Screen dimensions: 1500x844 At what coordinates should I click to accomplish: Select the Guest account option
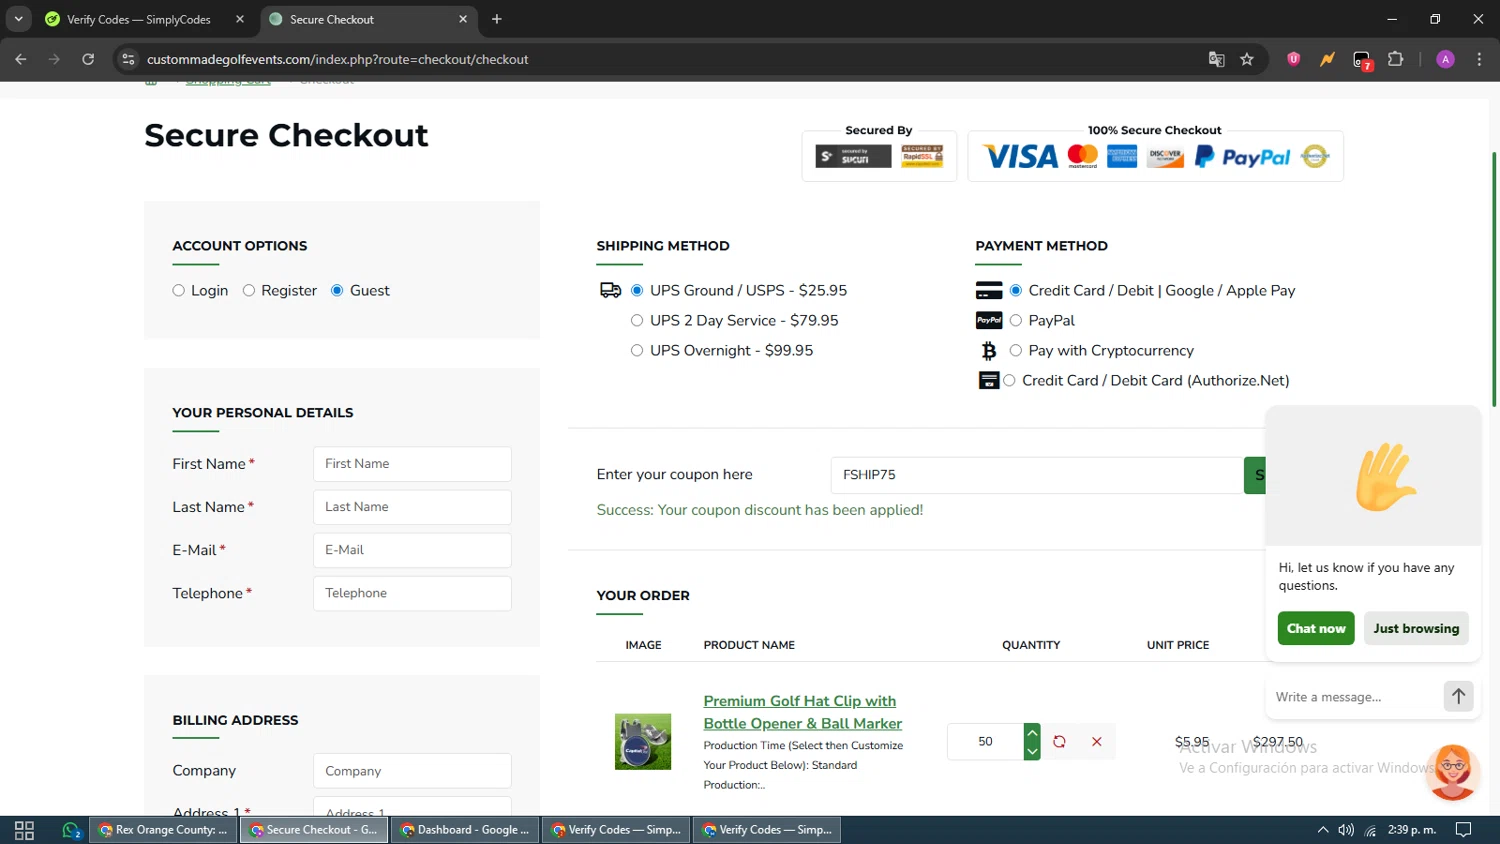tap(337, 291)
